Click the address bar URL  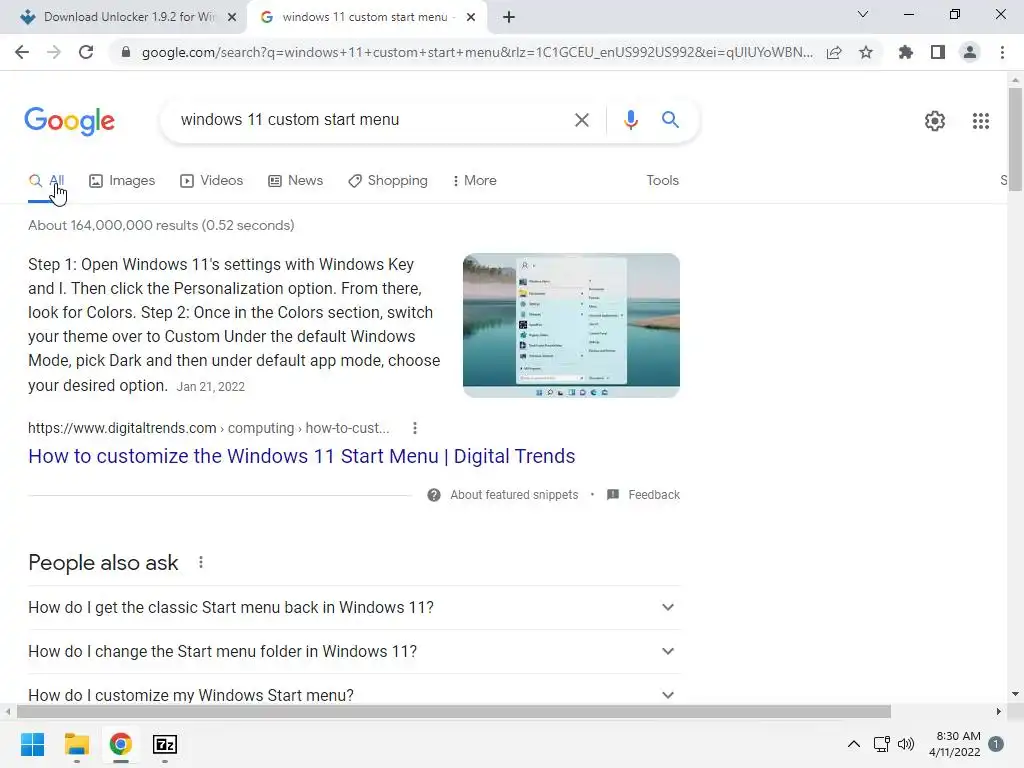(x=477, y=52)
